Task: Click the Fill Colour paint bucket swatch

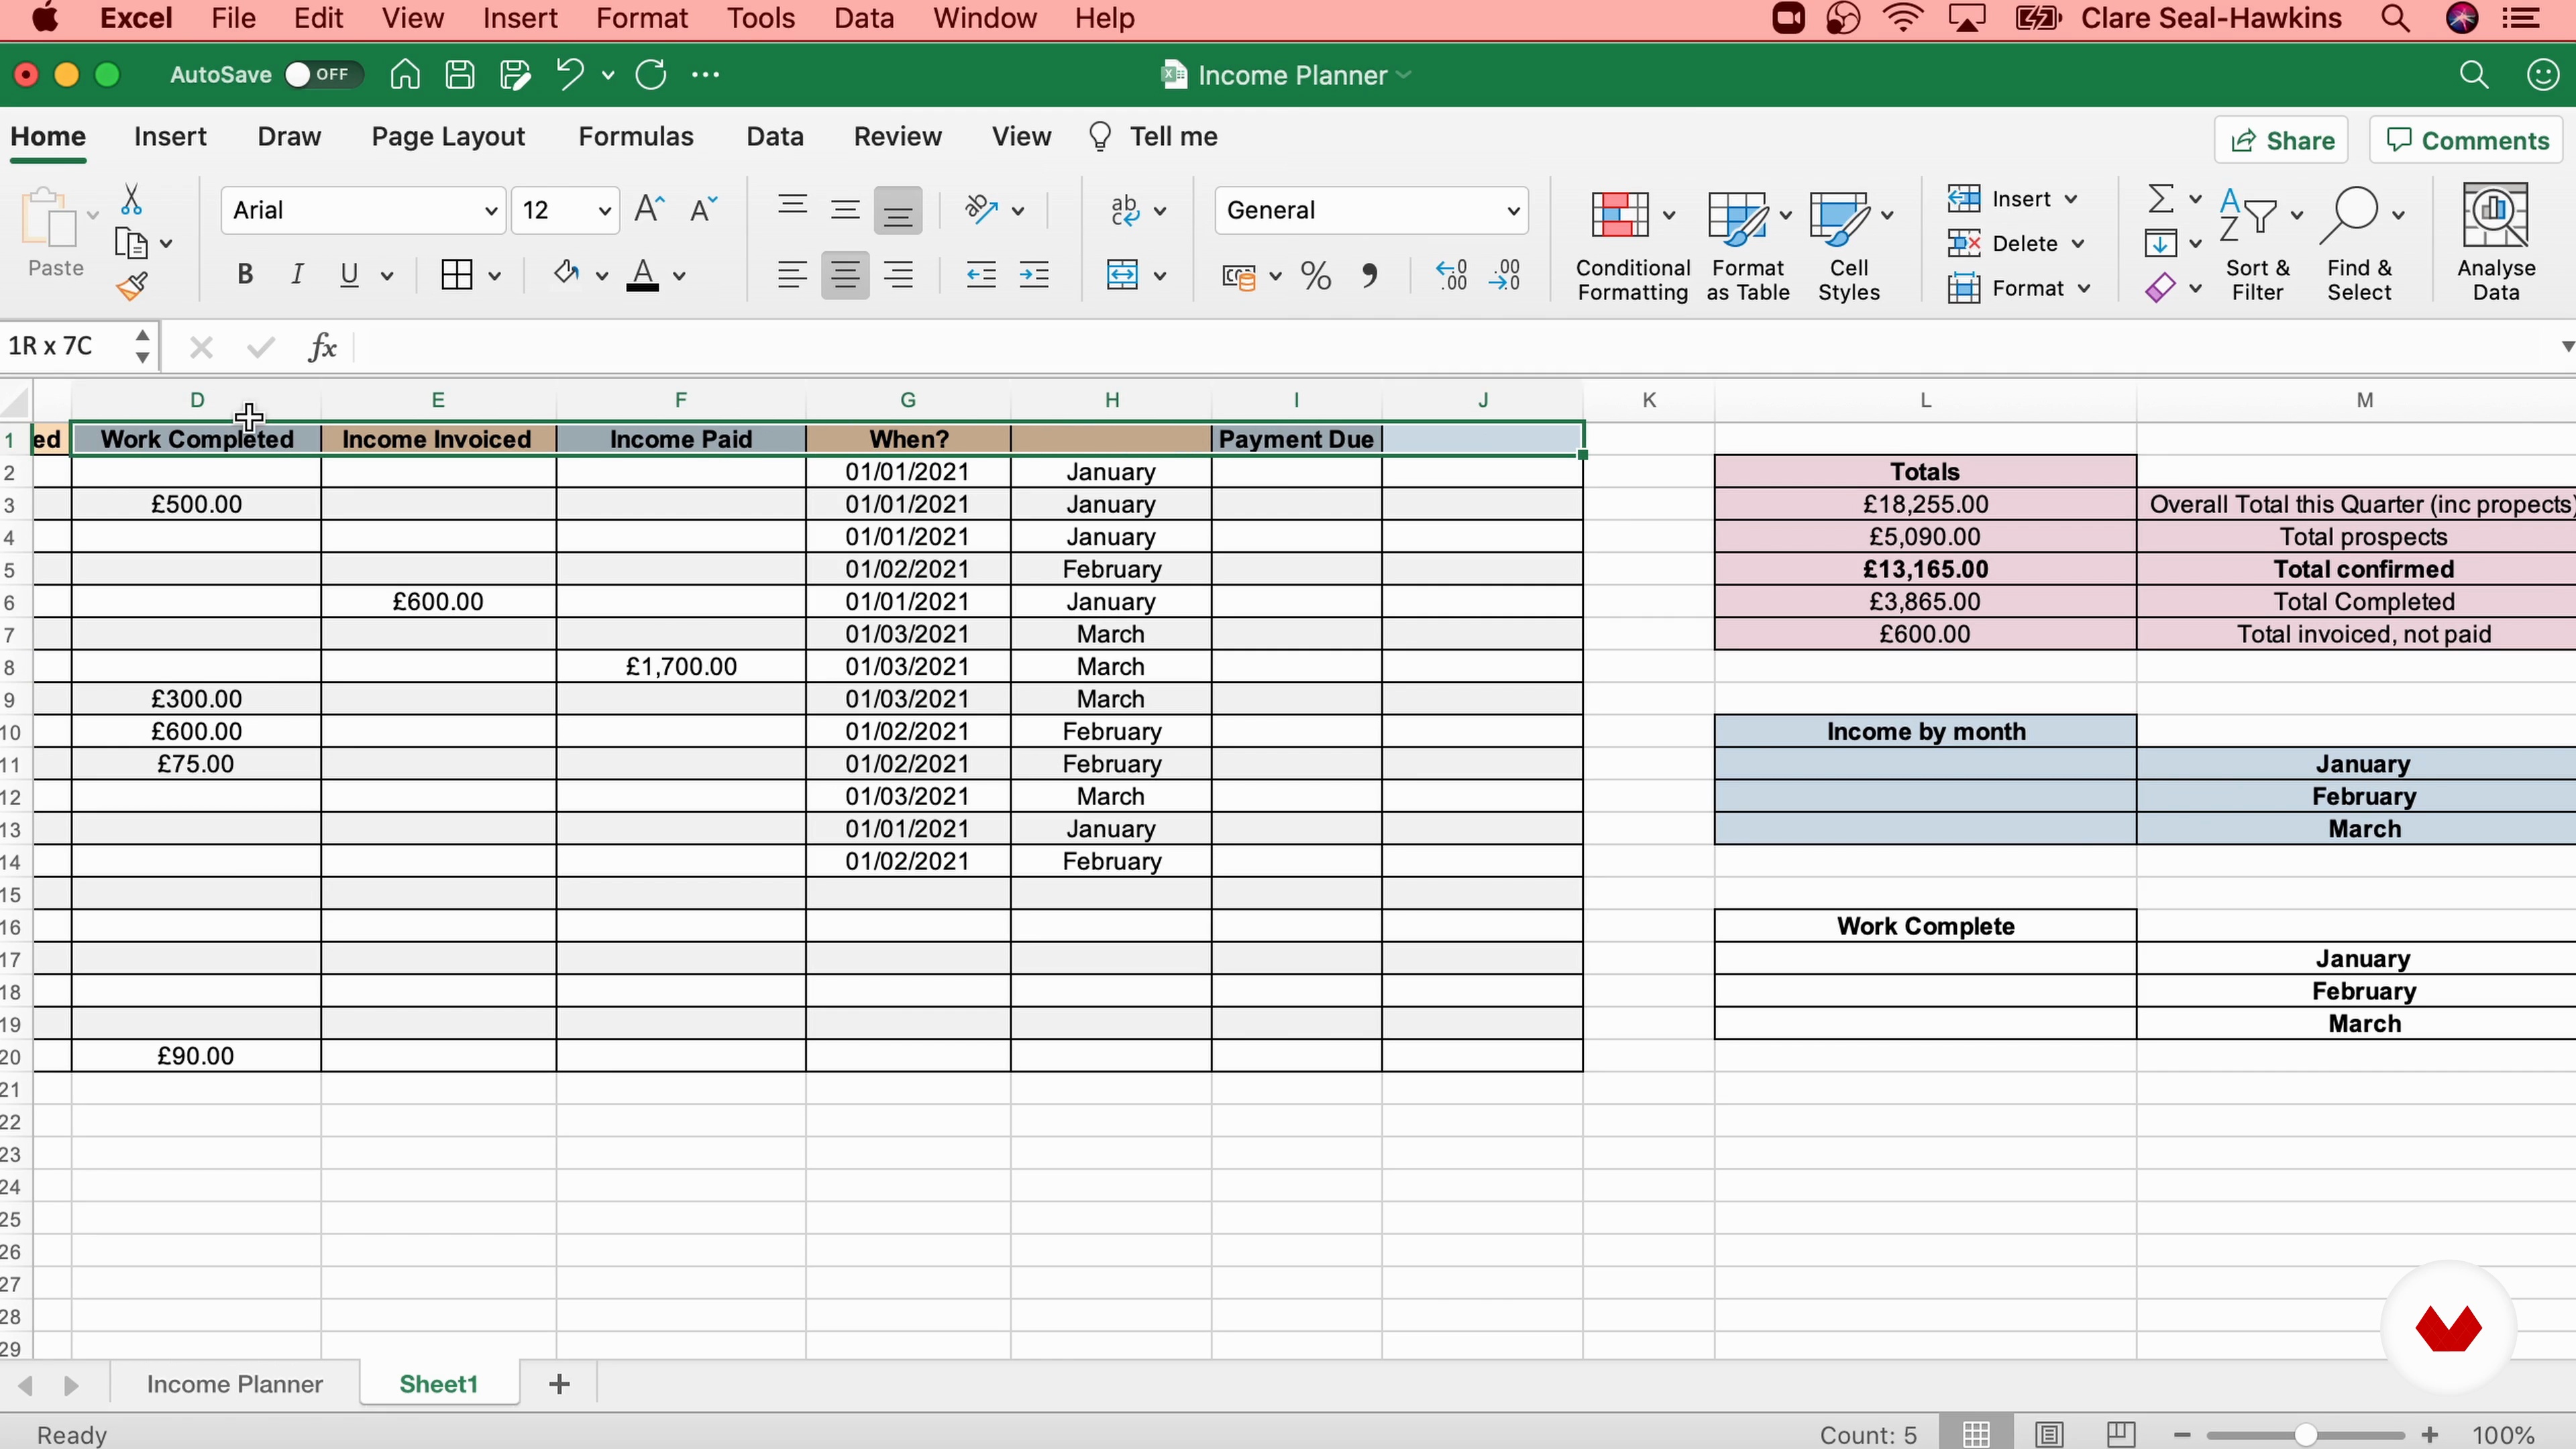Action: (x=567, y=274)
